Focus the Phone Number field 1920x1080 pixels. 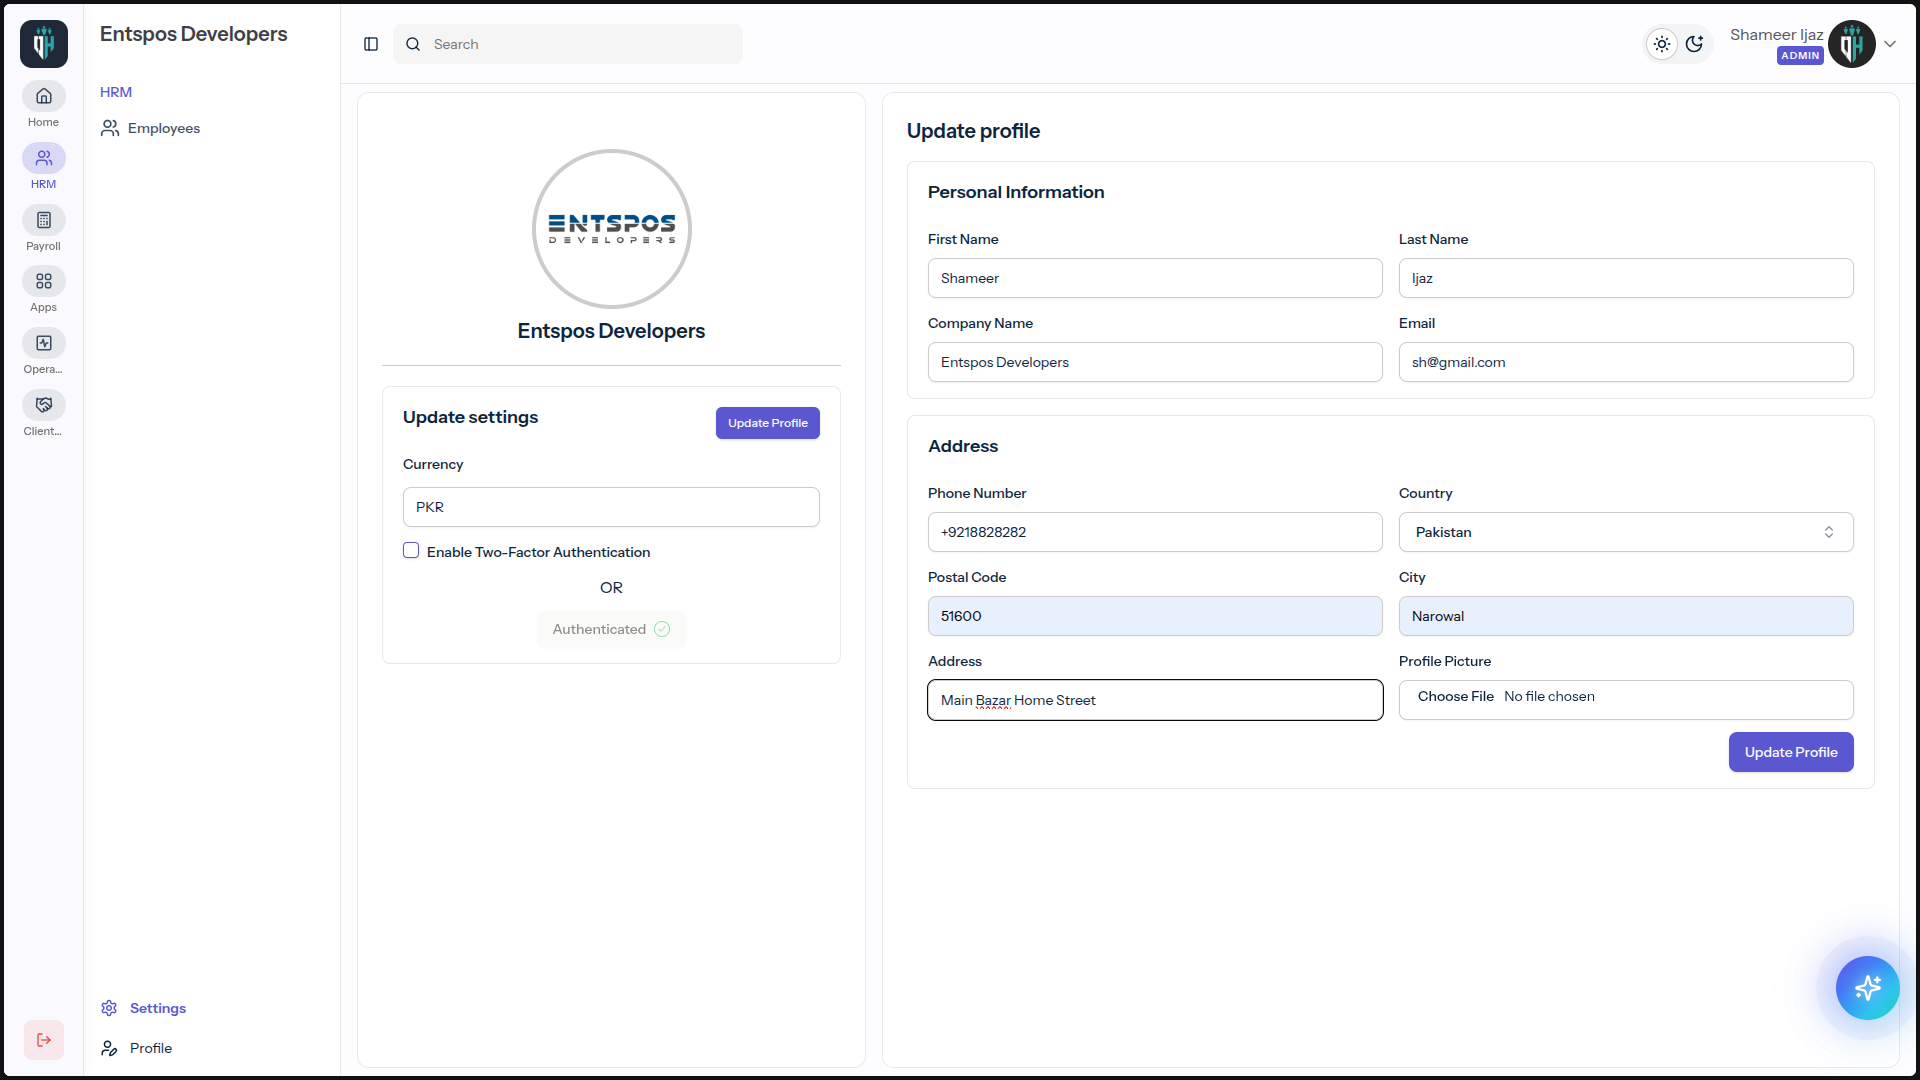1155,532
